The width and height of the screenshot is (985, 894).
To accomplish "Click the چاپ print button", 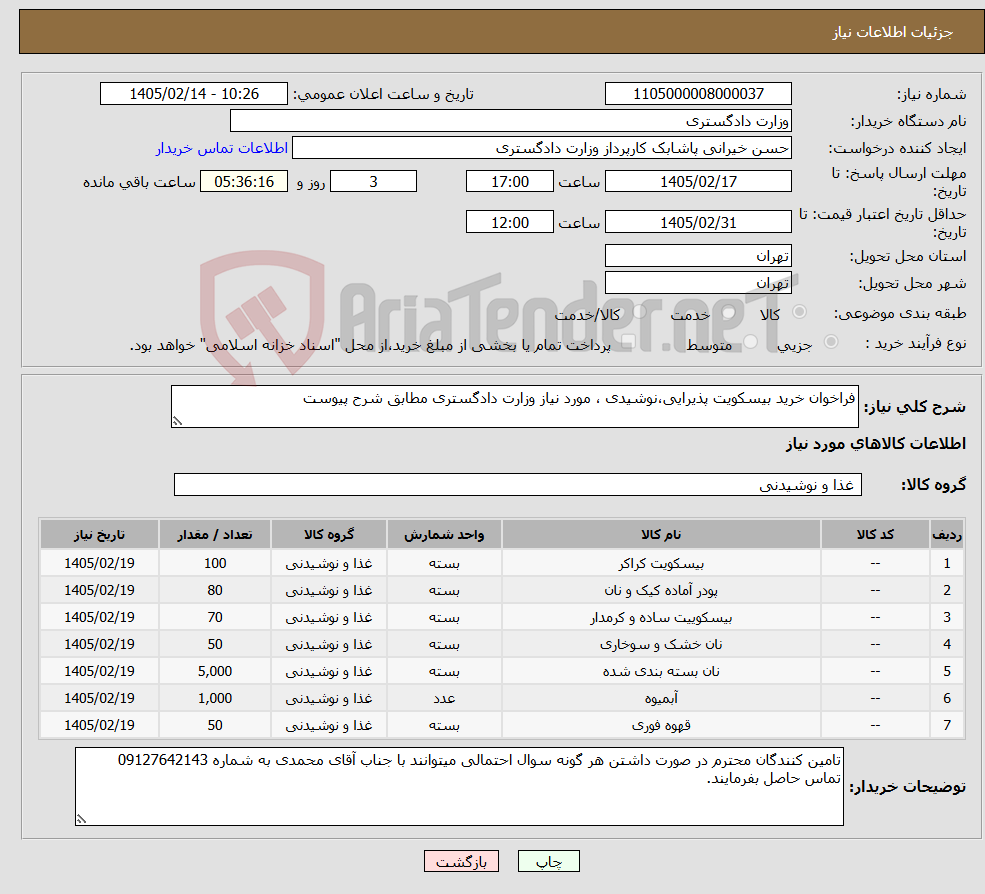I will point(548,861).
